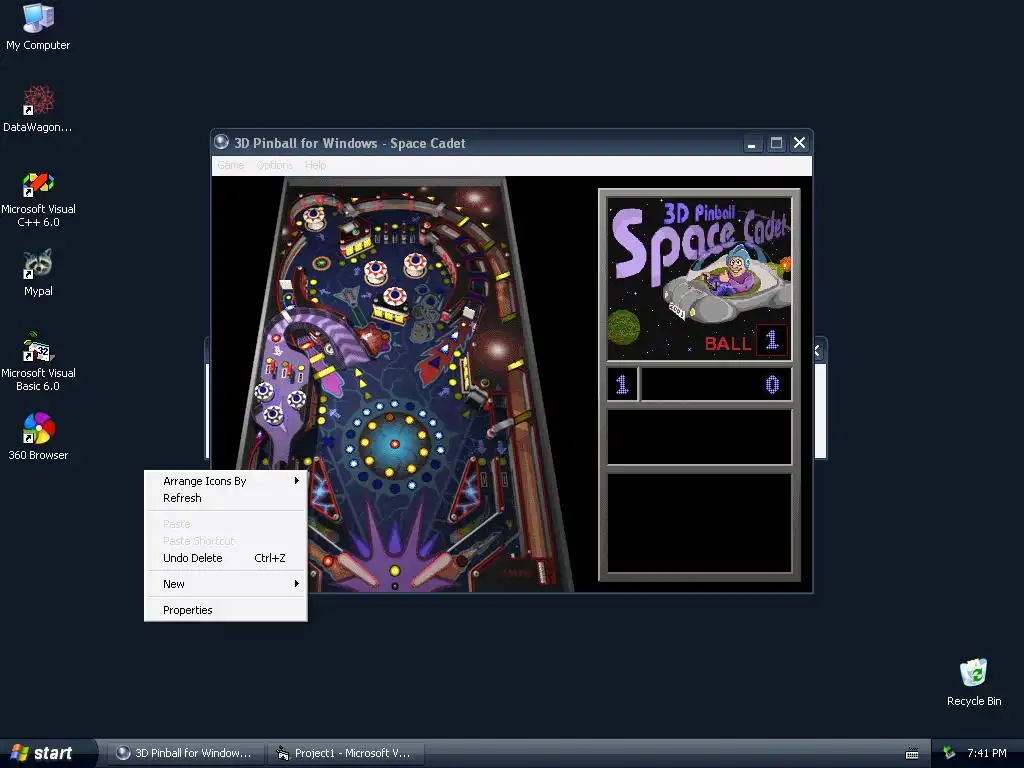Switch to Project1 Microsoft Visual taskbar button

pyautogui.click(x=346, y=753)
